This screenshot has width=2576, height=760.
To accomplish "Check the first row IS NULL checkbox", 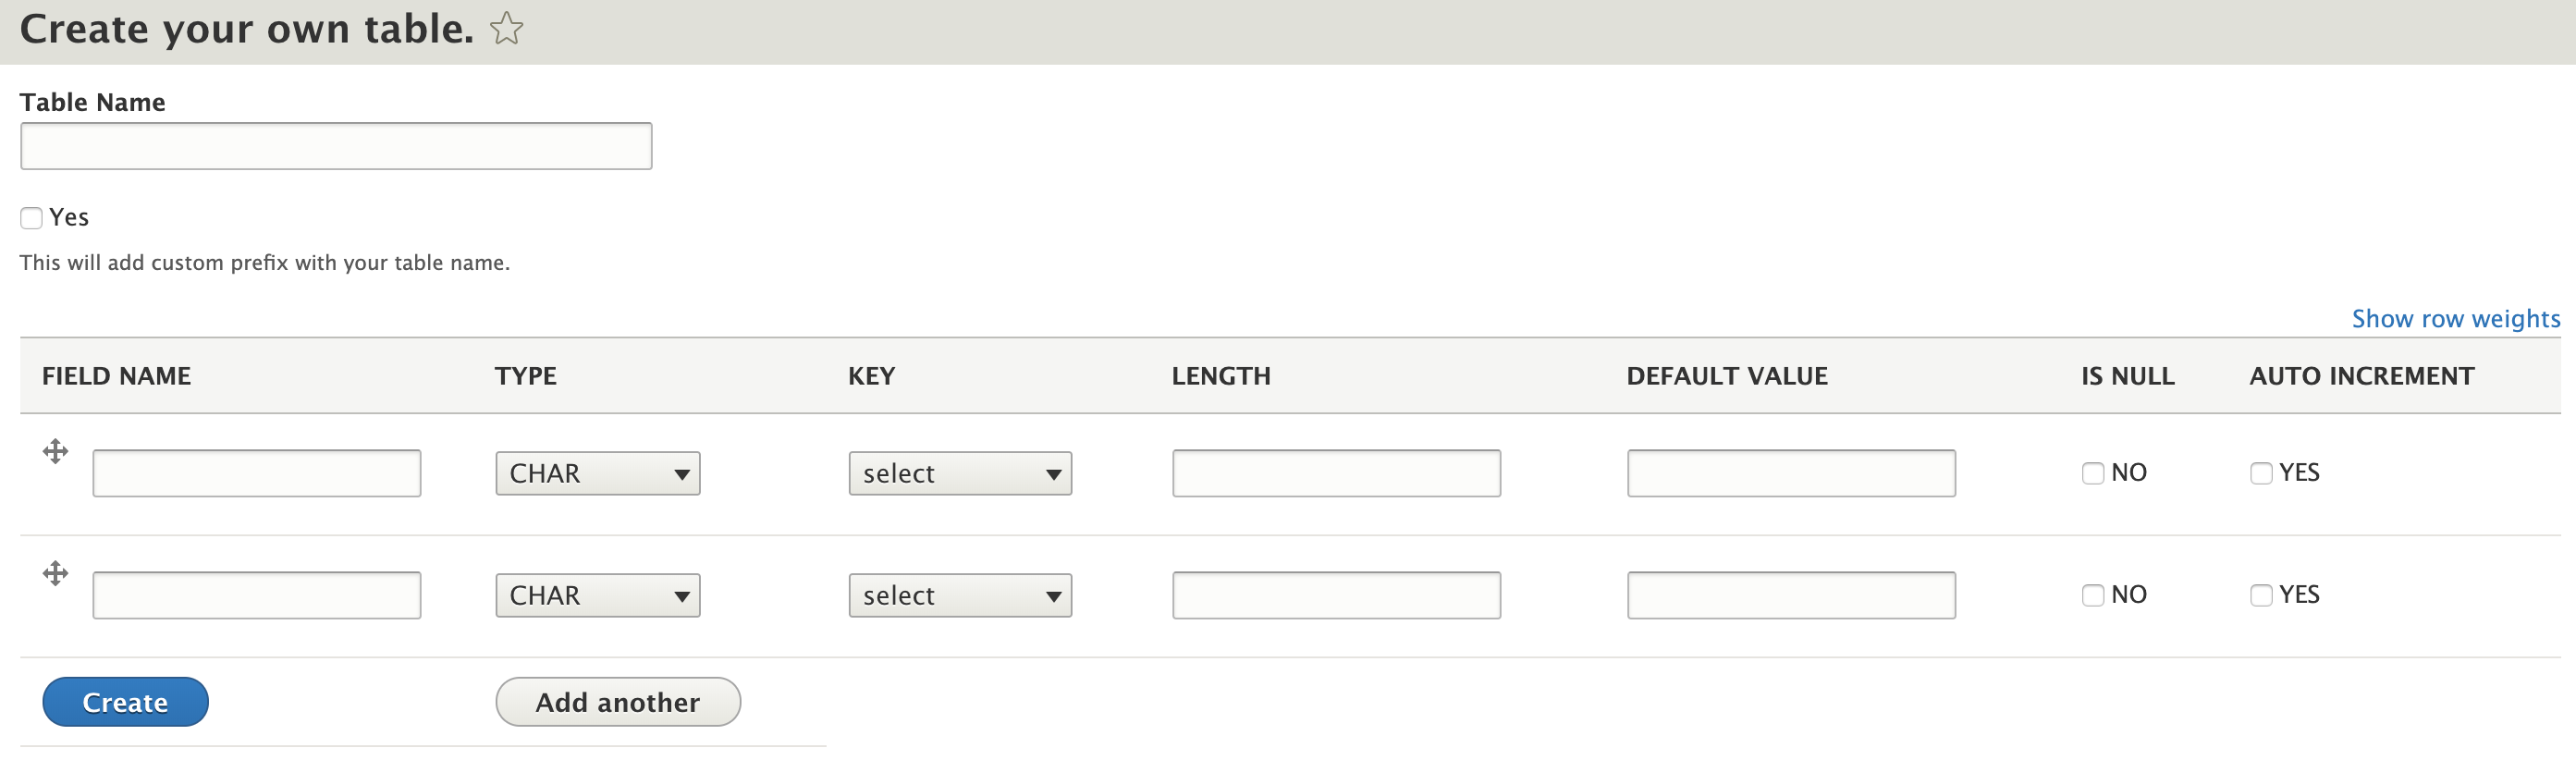I will (x=2092, y=473).
